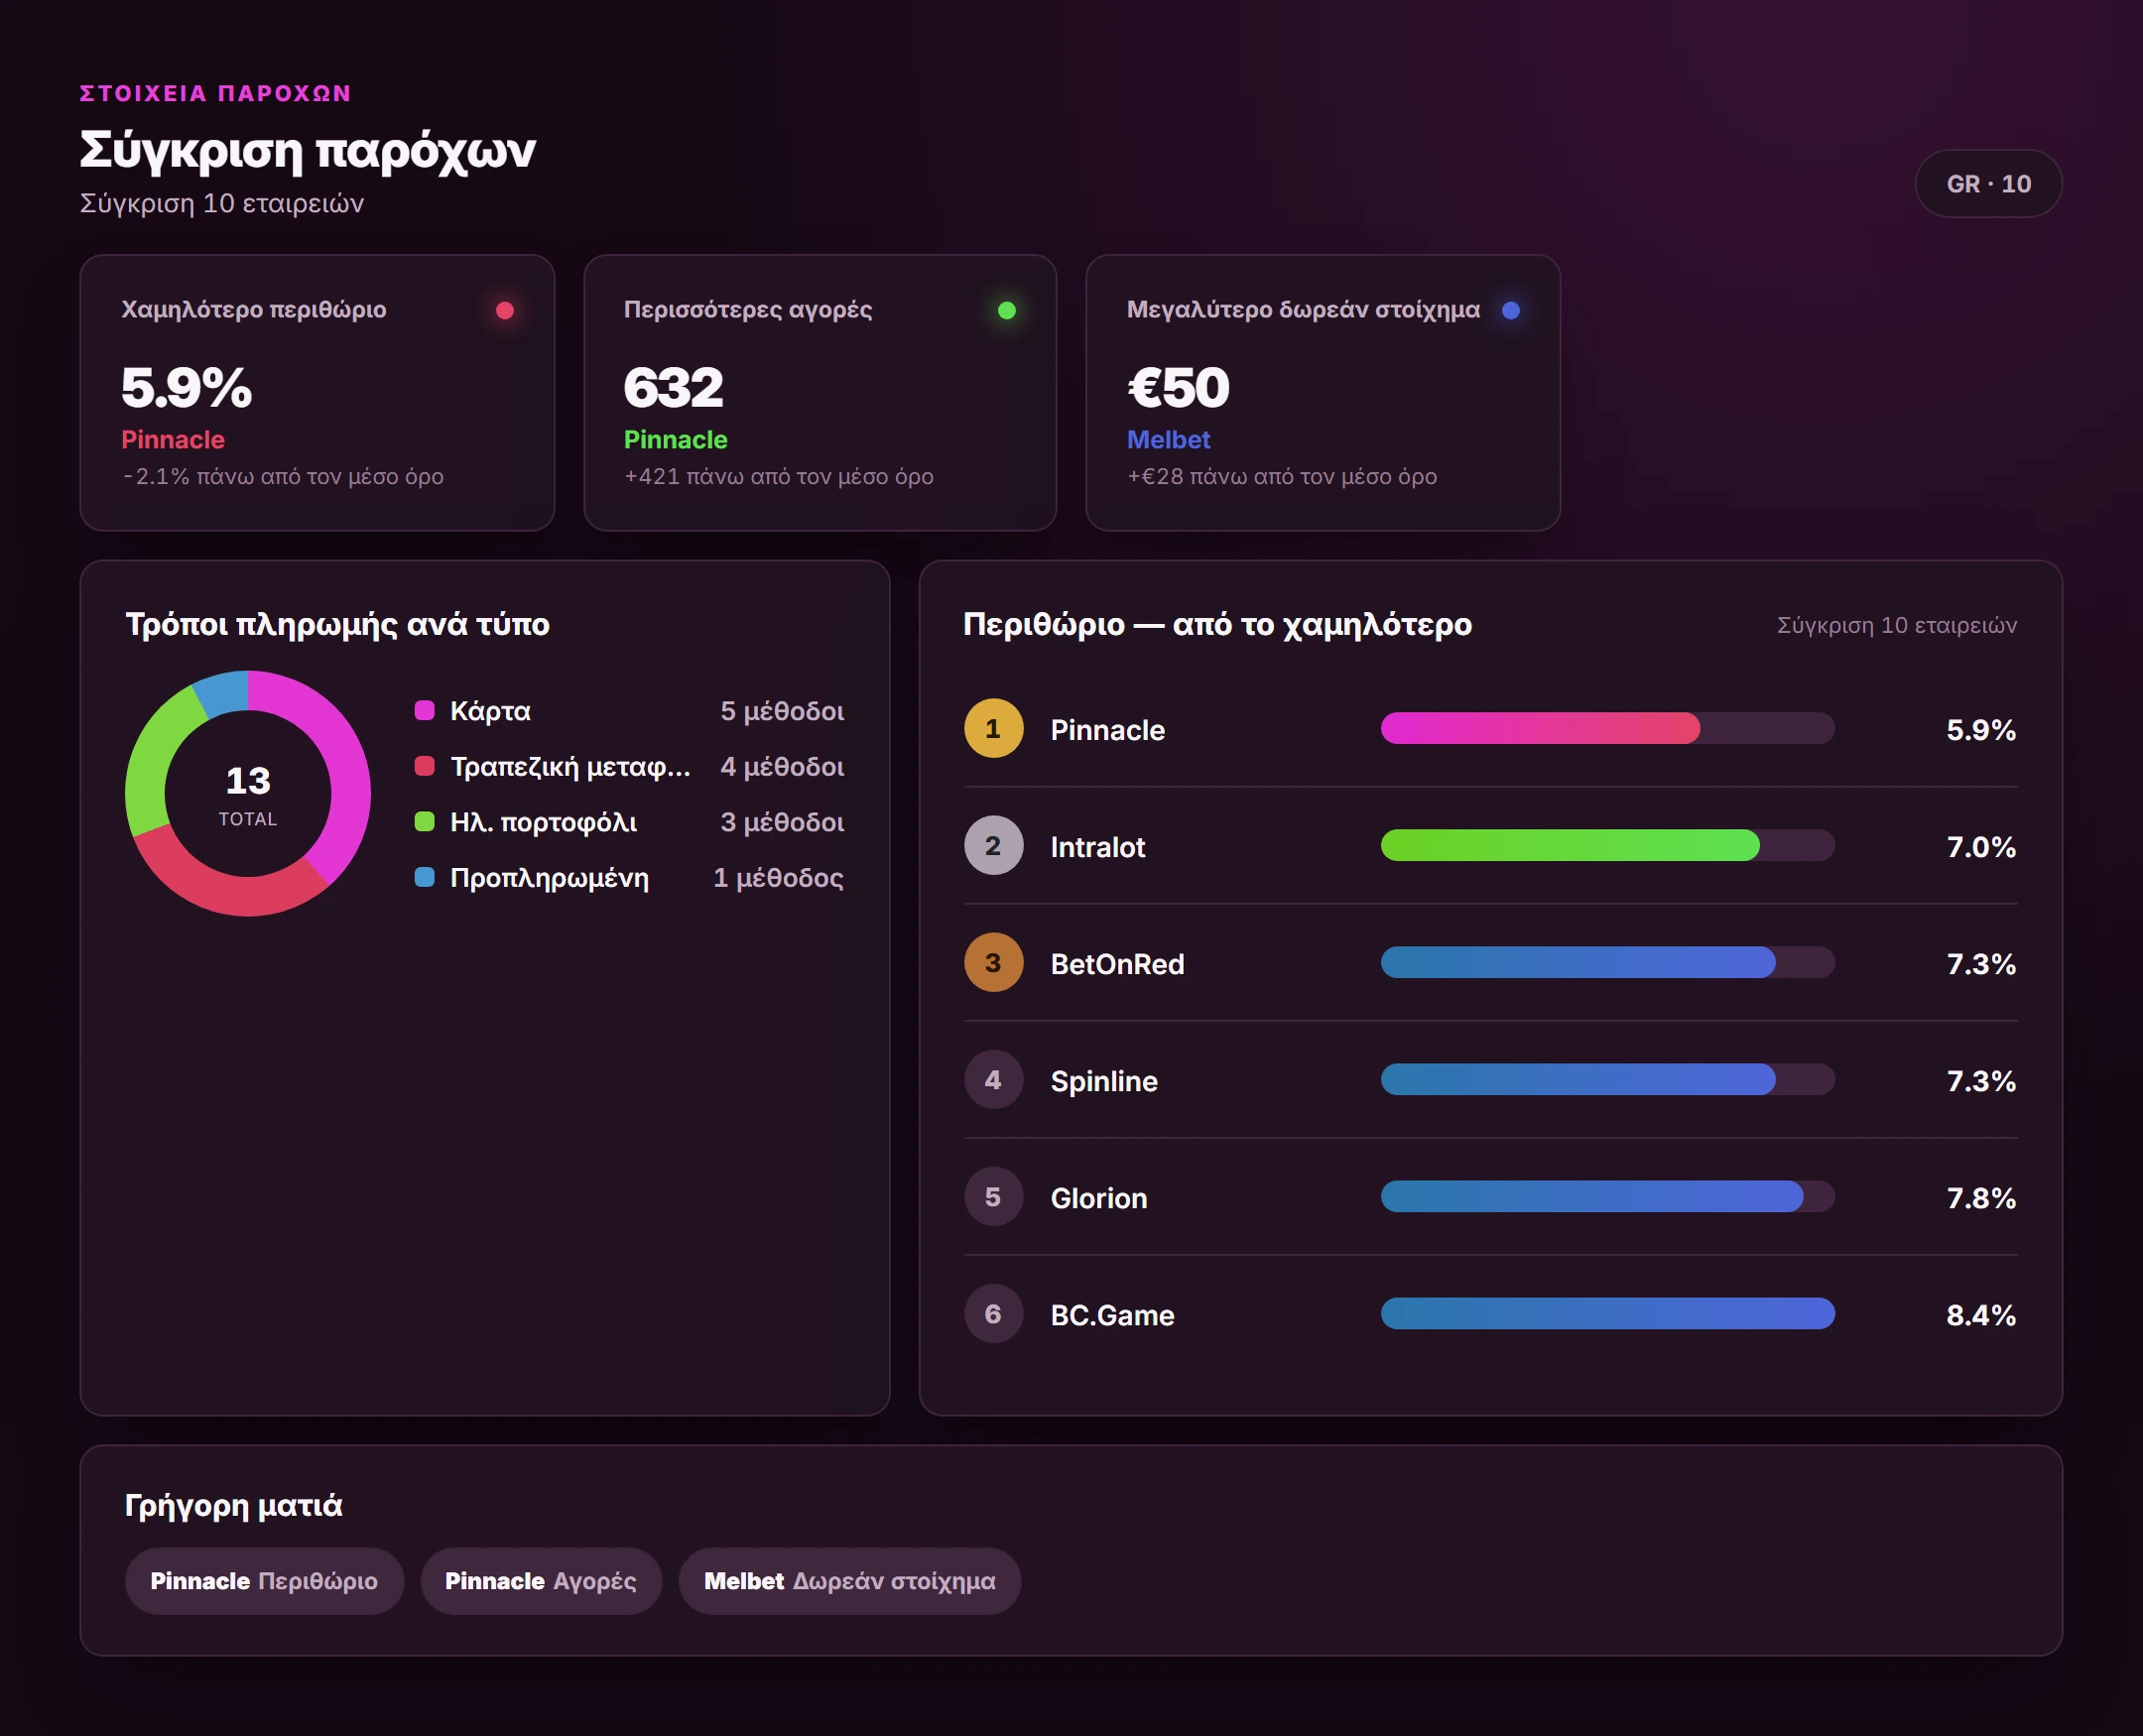Click the bronze rank 3 badge for BetOnRed
This screenshot has width=2143, height=1736.
[993, 962]
